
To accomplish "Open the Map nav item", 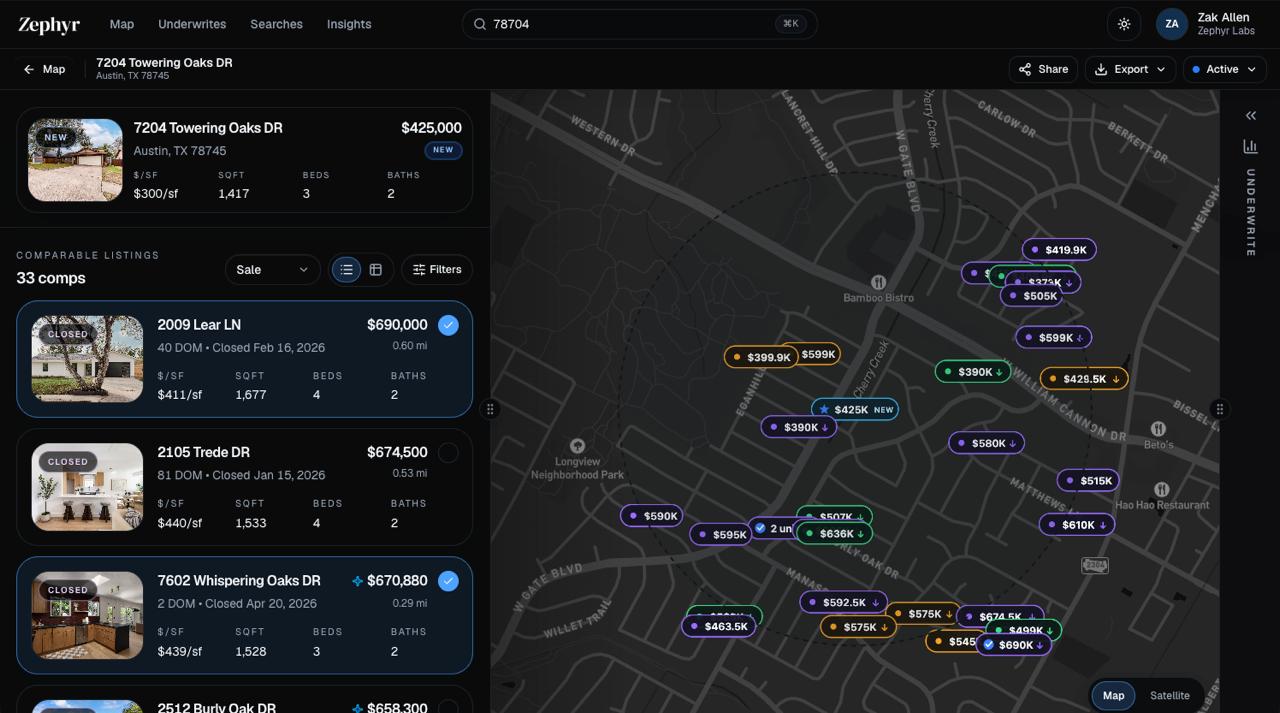I will pyautogui.click(x=122, y=24).
